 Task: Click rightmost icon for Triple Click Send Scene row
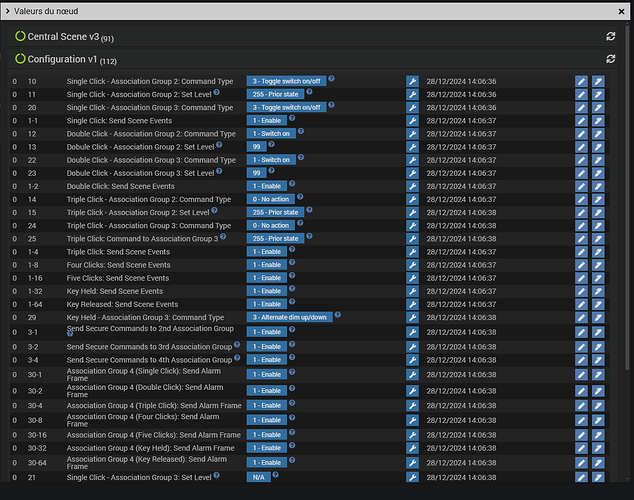pyautogui.click(x=598, y=252)
